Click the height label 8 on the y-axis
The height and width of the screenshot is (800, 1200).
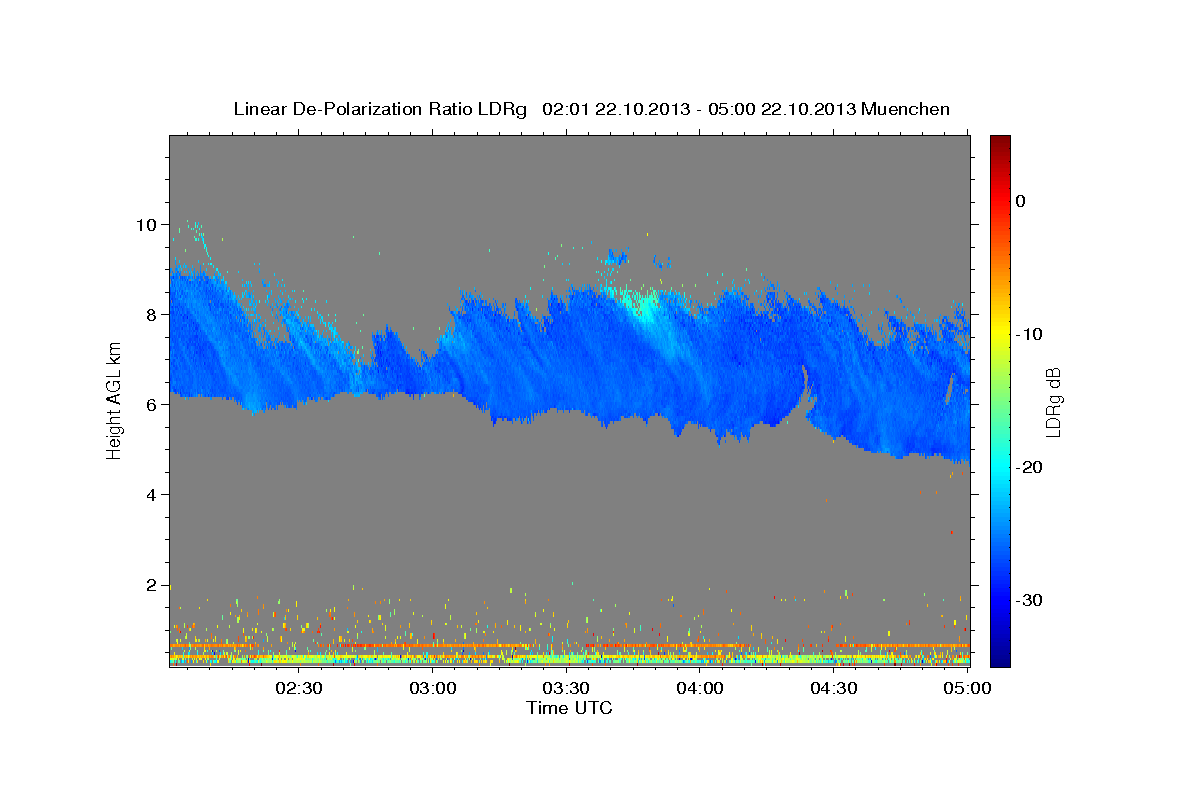(x=151, y=315)
